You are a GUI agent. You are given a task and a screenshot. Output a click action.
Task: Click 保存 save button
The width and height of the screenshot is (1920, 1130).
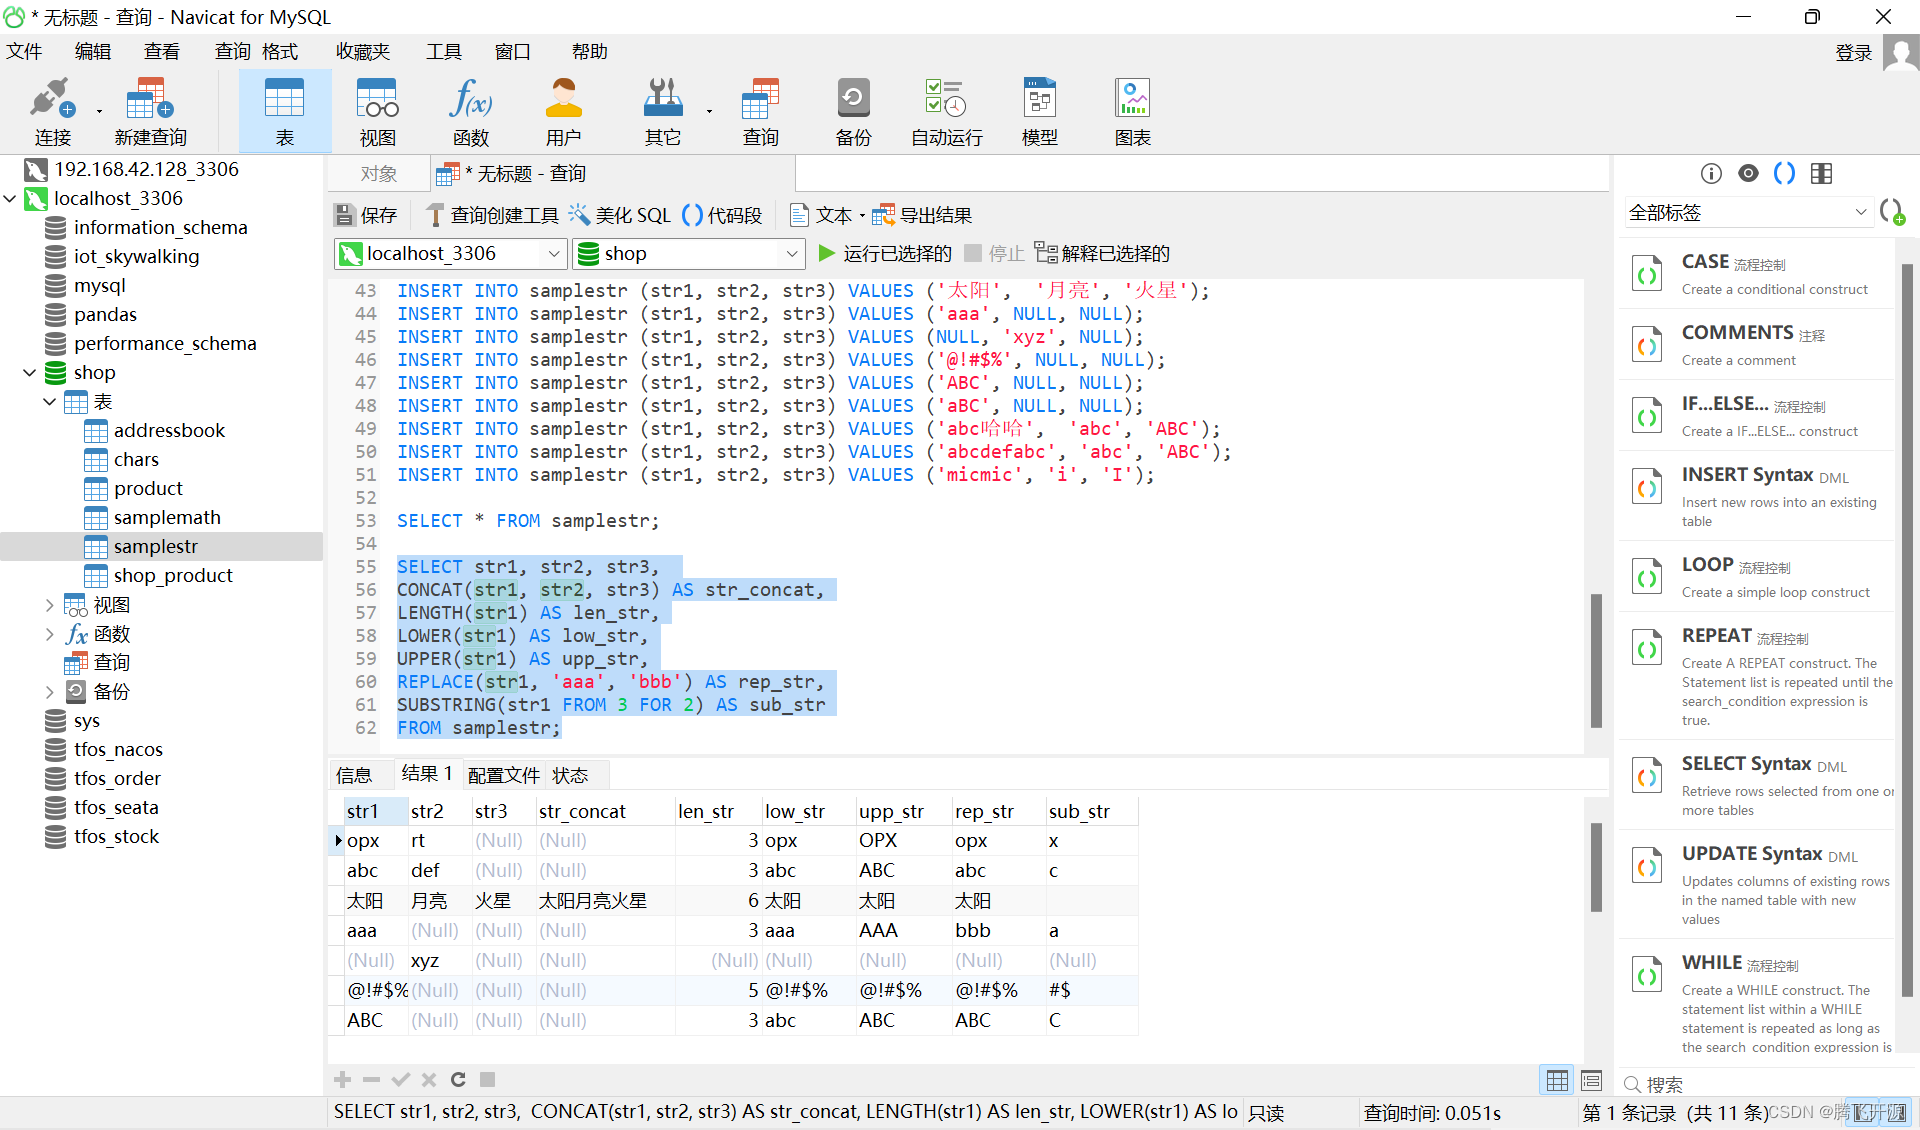click(x=366, y=215)
